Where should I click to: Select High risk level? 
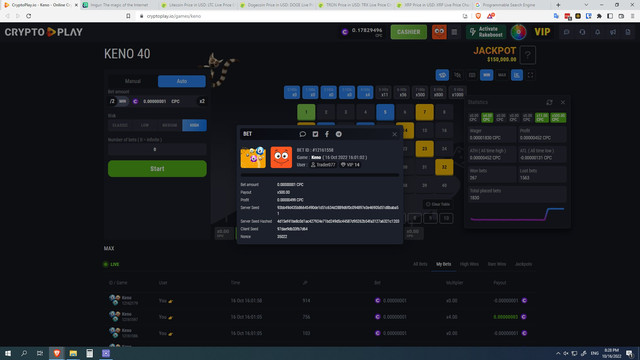(194, 125)
